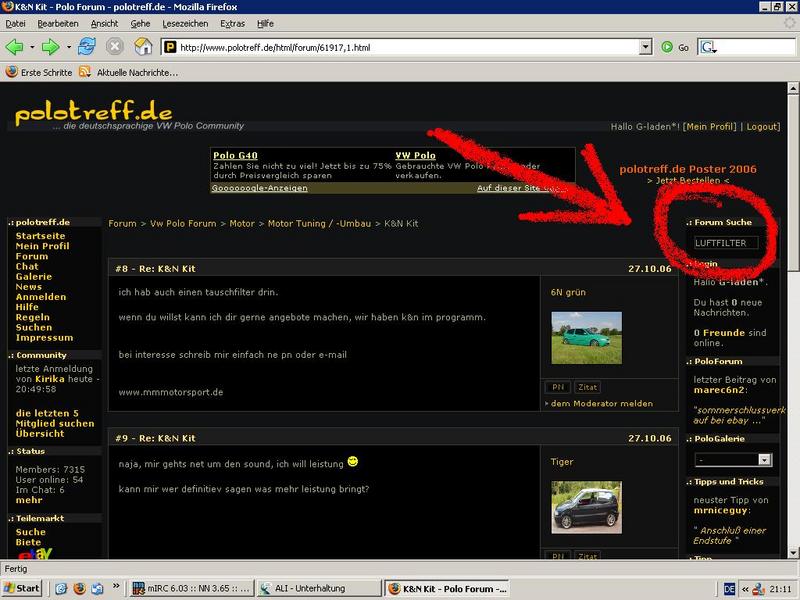
Task: Click the Mitglied suchen link
Action: (x=55, y=423)
